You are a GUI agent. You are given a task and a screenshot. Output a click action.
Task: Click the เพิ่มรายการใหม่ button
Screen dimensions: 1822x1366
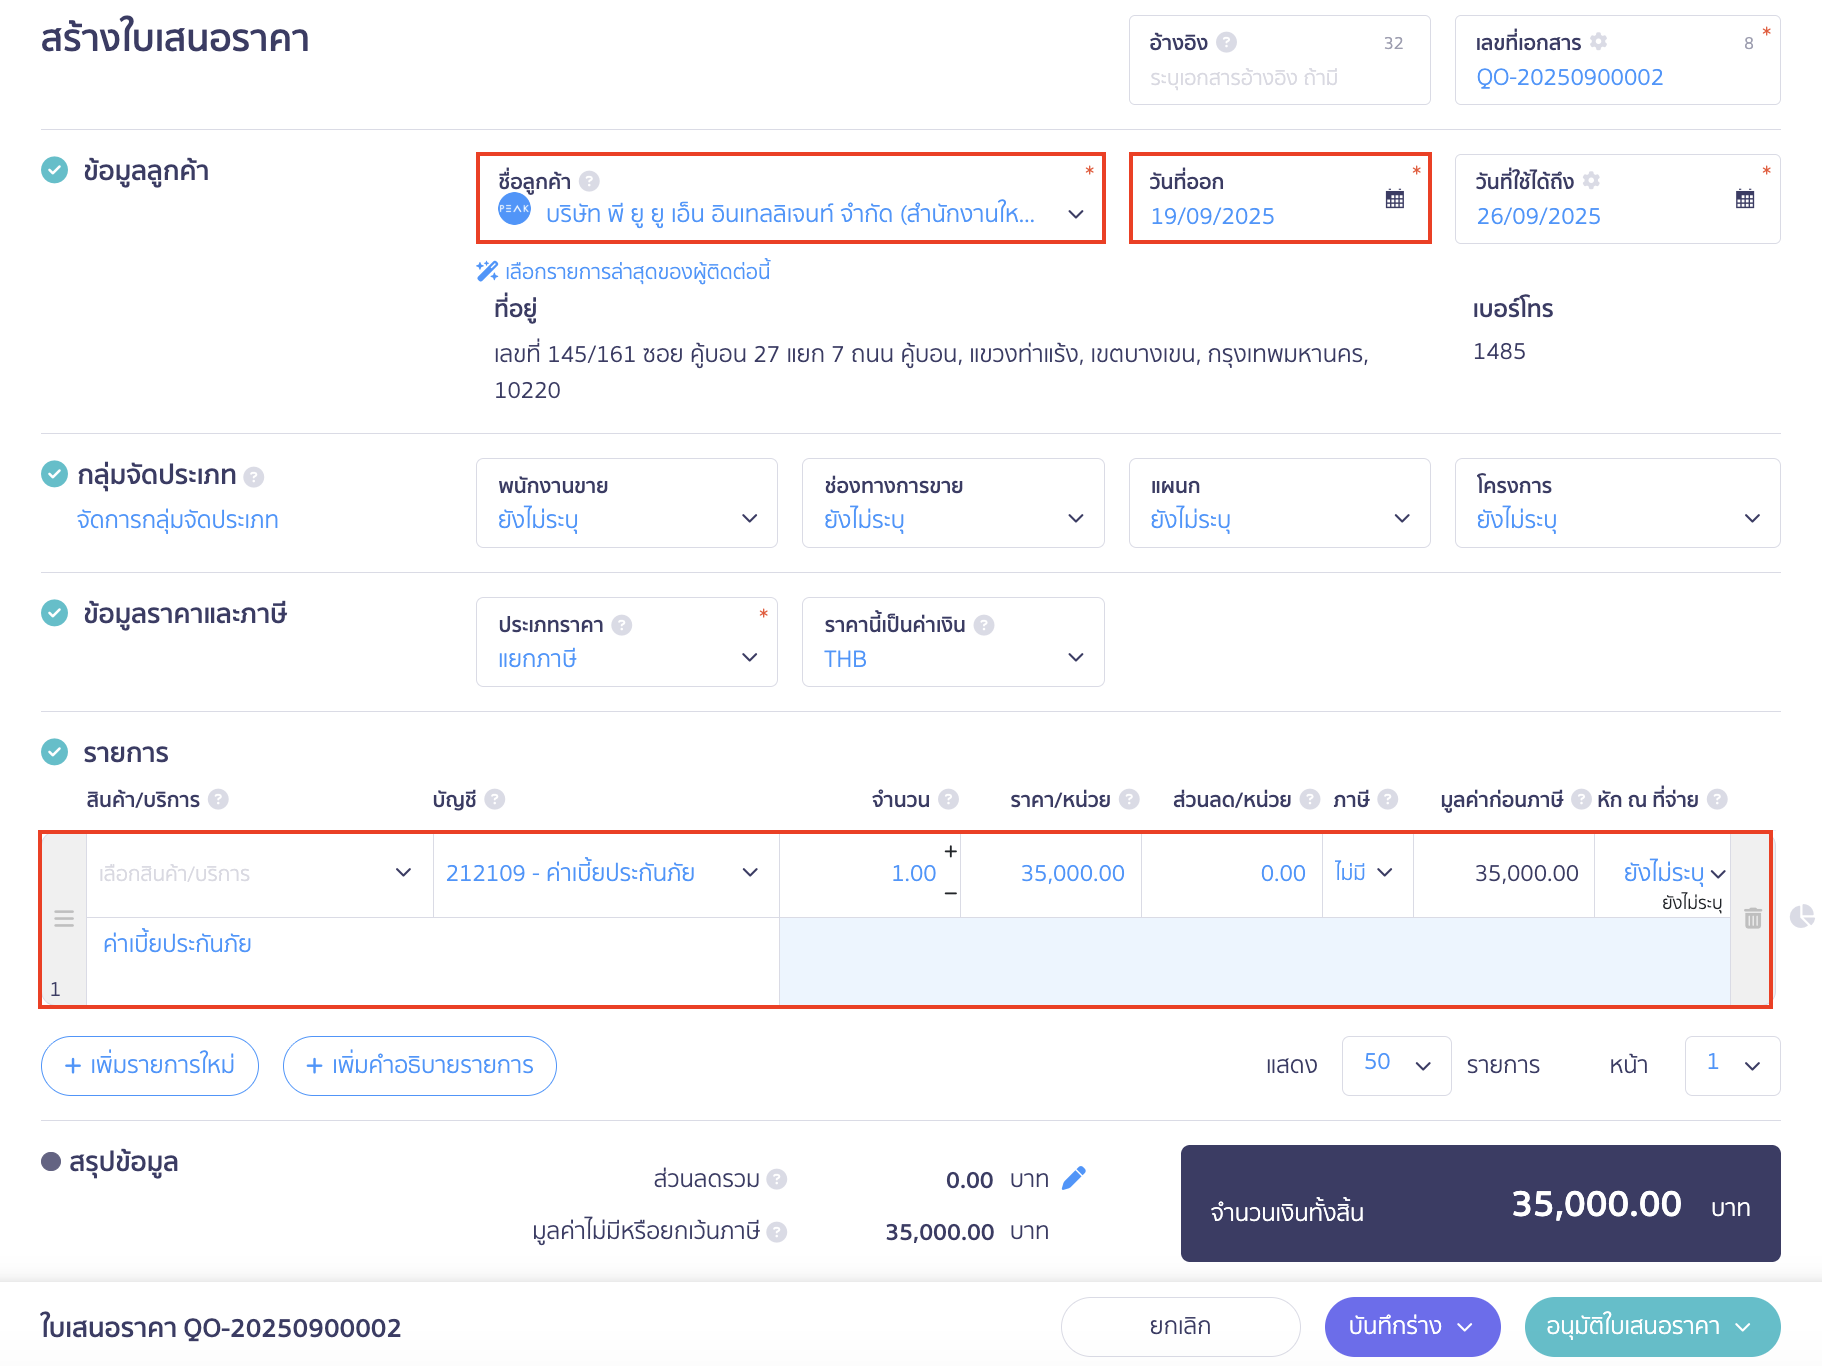150,1065
